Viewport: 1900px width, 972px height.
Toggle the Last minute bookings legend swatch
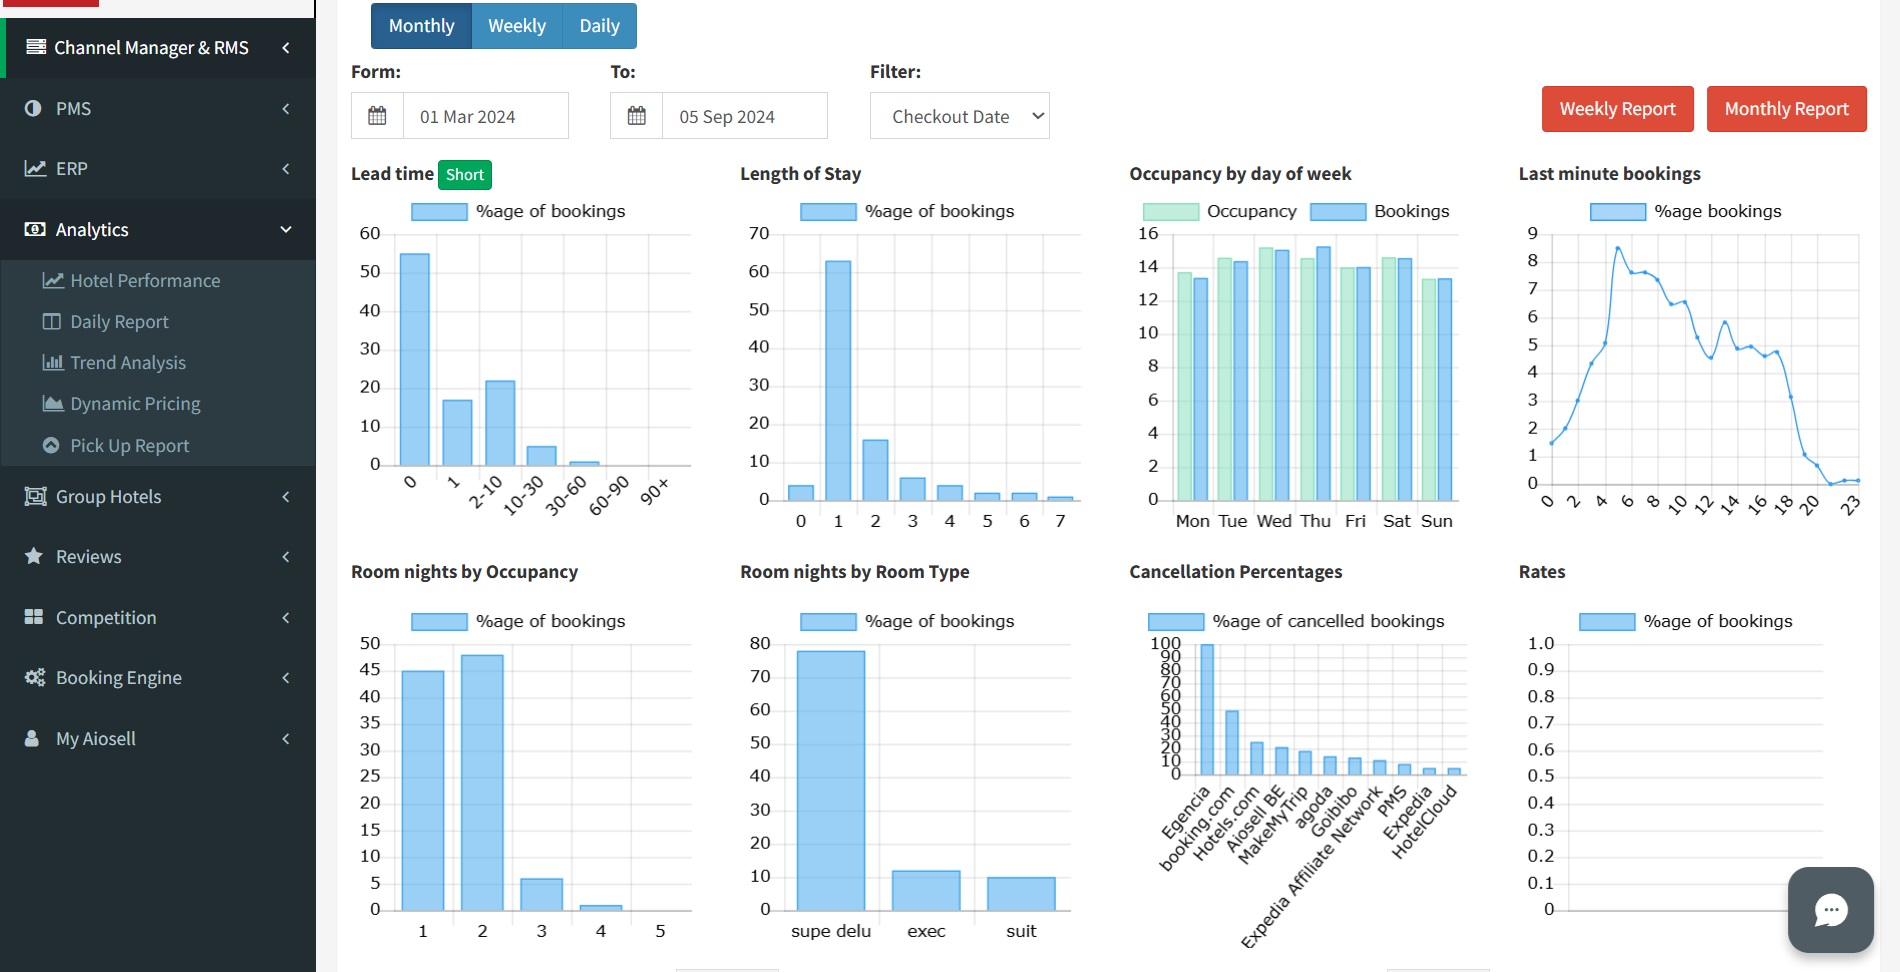(x=1618, y=211)
